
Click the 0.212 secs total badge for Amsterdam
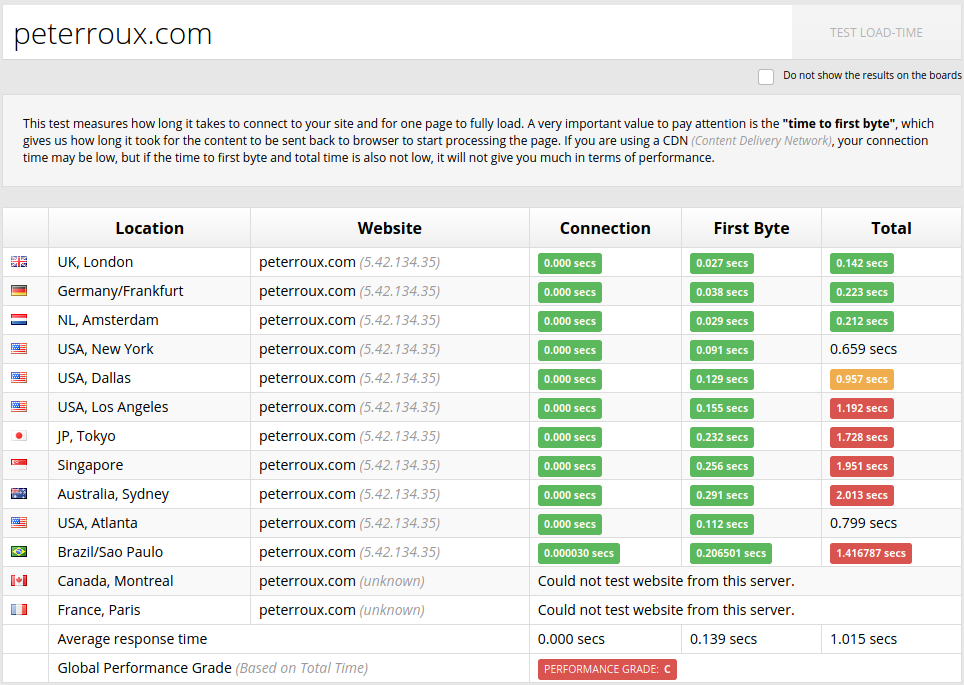pos(862,321)
